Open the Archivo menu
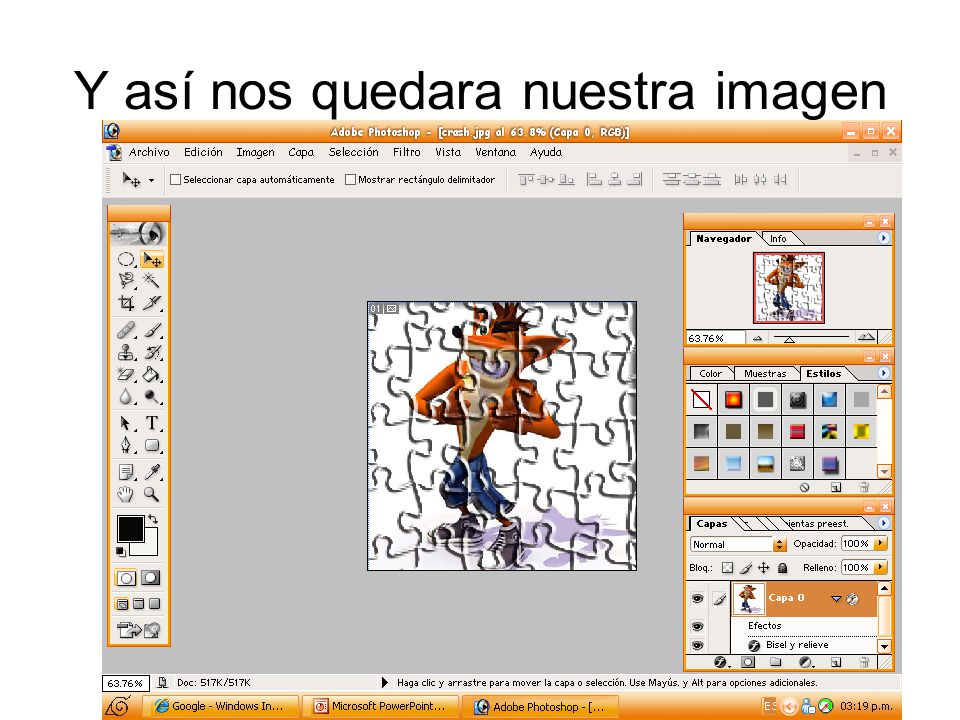The image size is (960, 720). [149, 152]
